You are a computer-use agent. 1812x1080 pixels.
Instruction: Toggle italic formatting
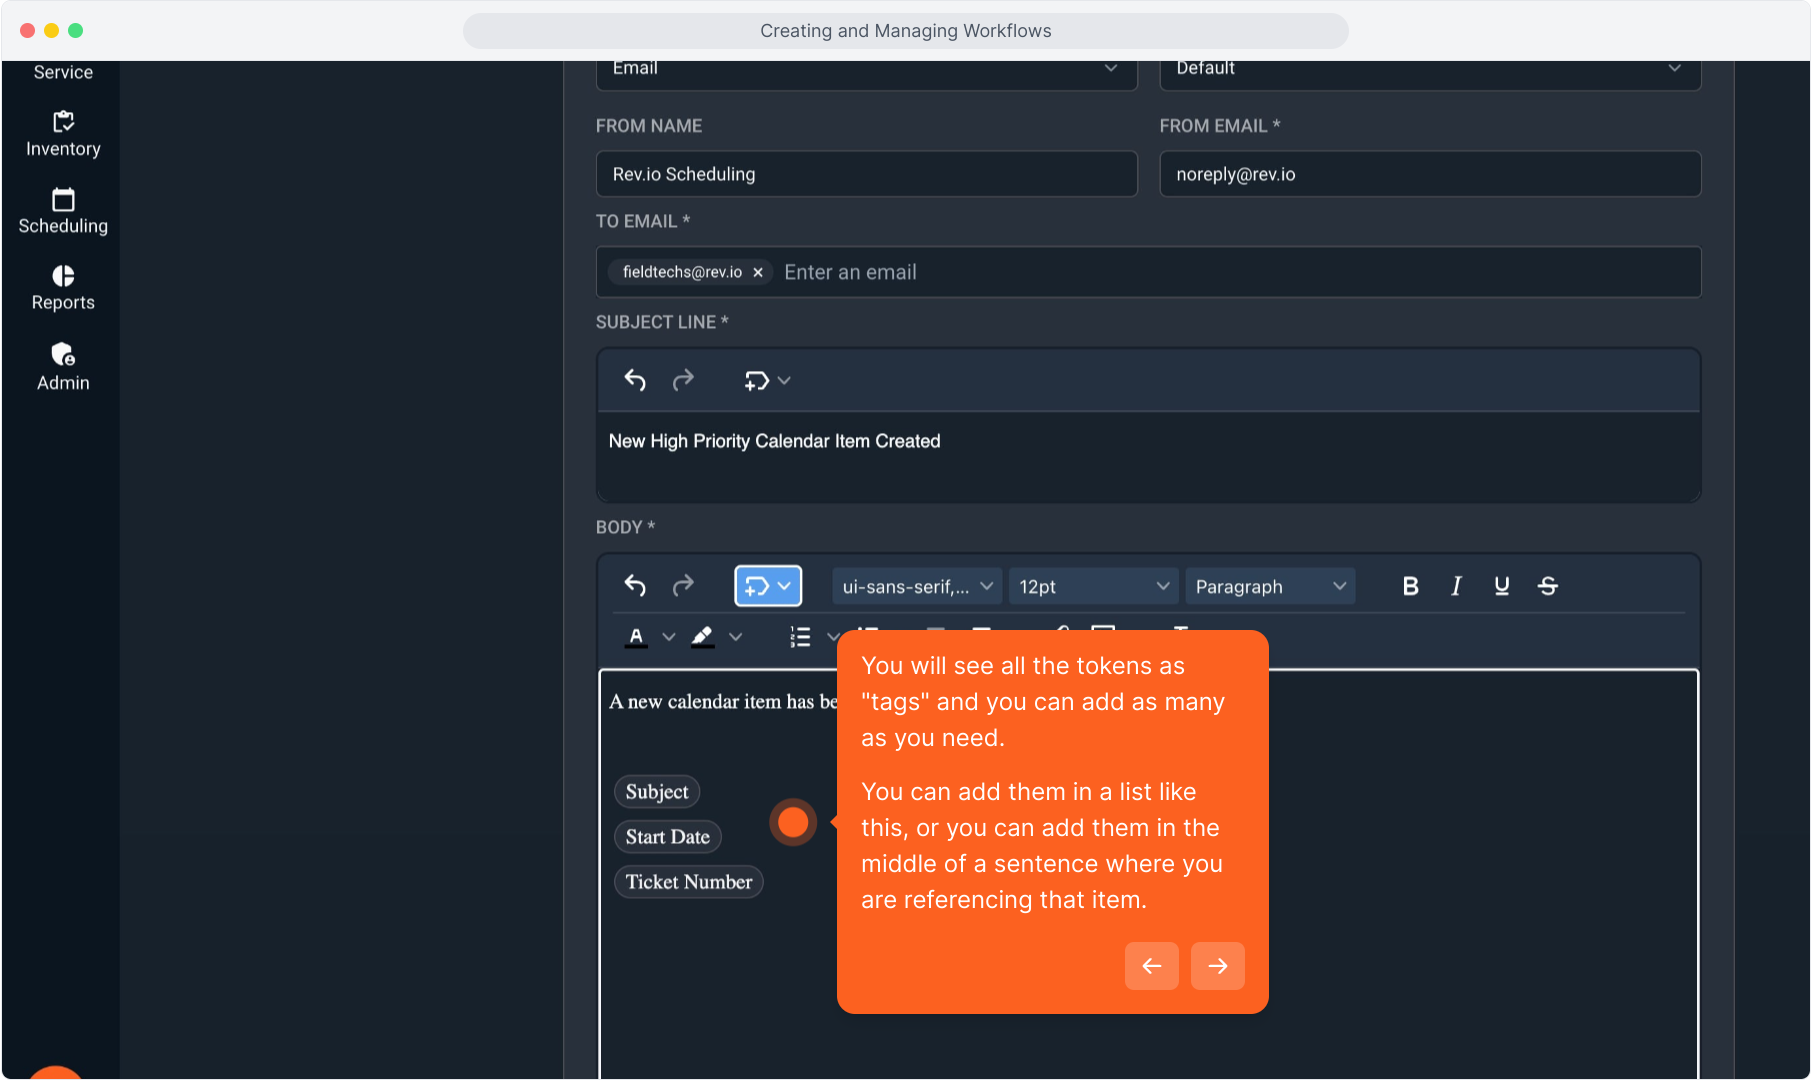click(1456, 586)
